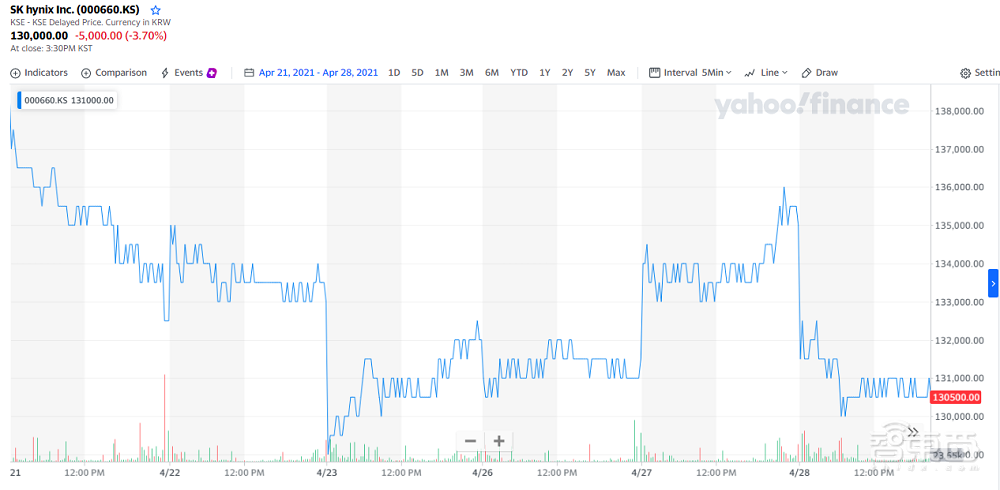This screenshot has height=490, width=1000.
Task: Click the blue arrow on the chart's right edge
Action: click(993, 283)
